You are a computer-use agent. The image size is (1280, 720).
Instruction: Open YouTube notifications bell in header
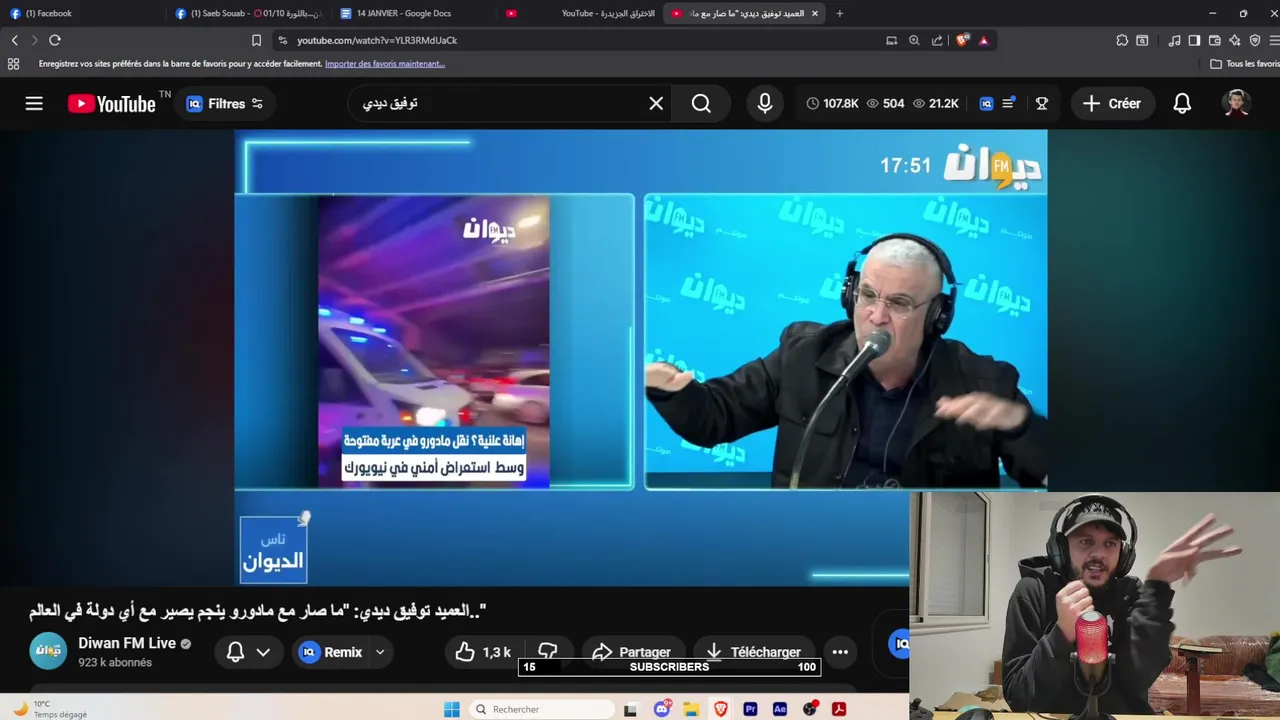tap(1182, 103)
